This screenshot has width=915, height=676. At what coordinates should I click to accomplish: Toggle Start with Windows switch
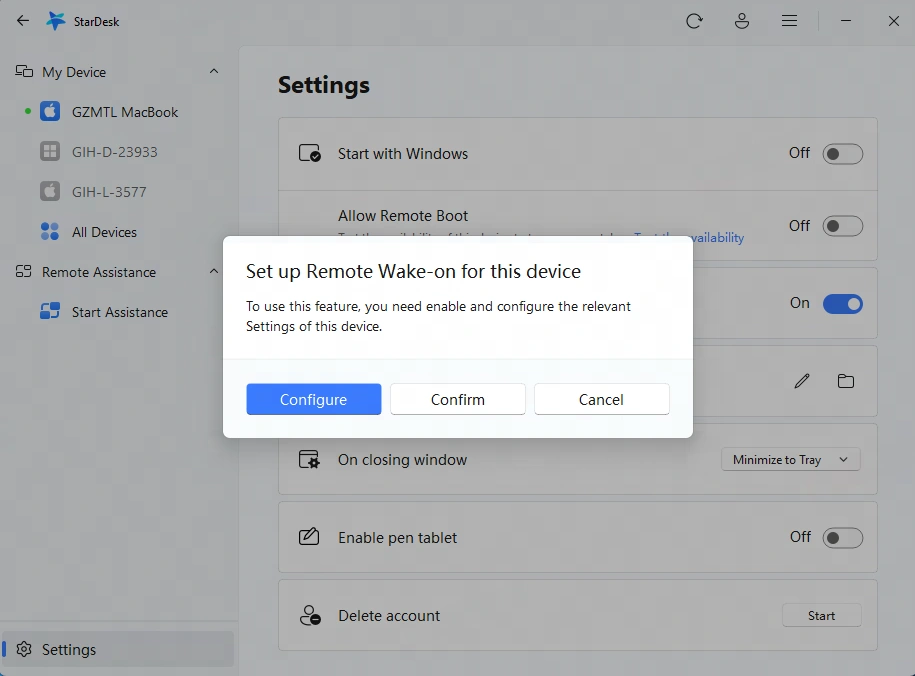[x=843, y=154]
